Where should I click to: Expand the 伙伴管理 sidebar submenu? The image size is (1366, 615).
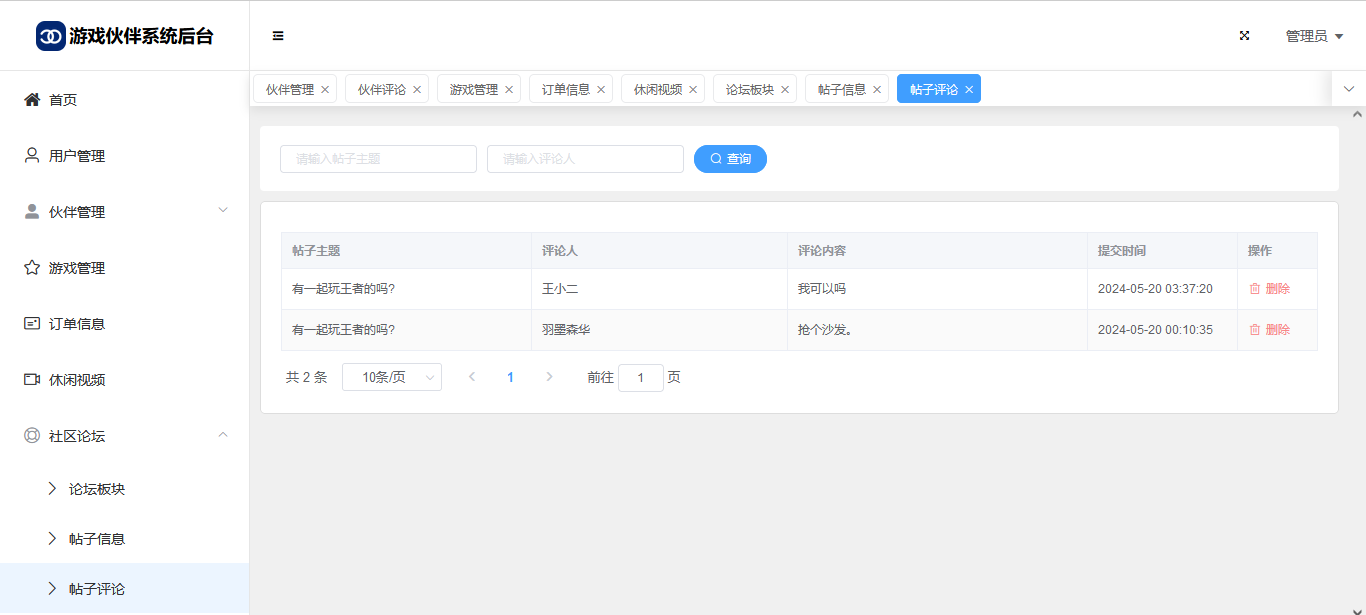[223, 211]
